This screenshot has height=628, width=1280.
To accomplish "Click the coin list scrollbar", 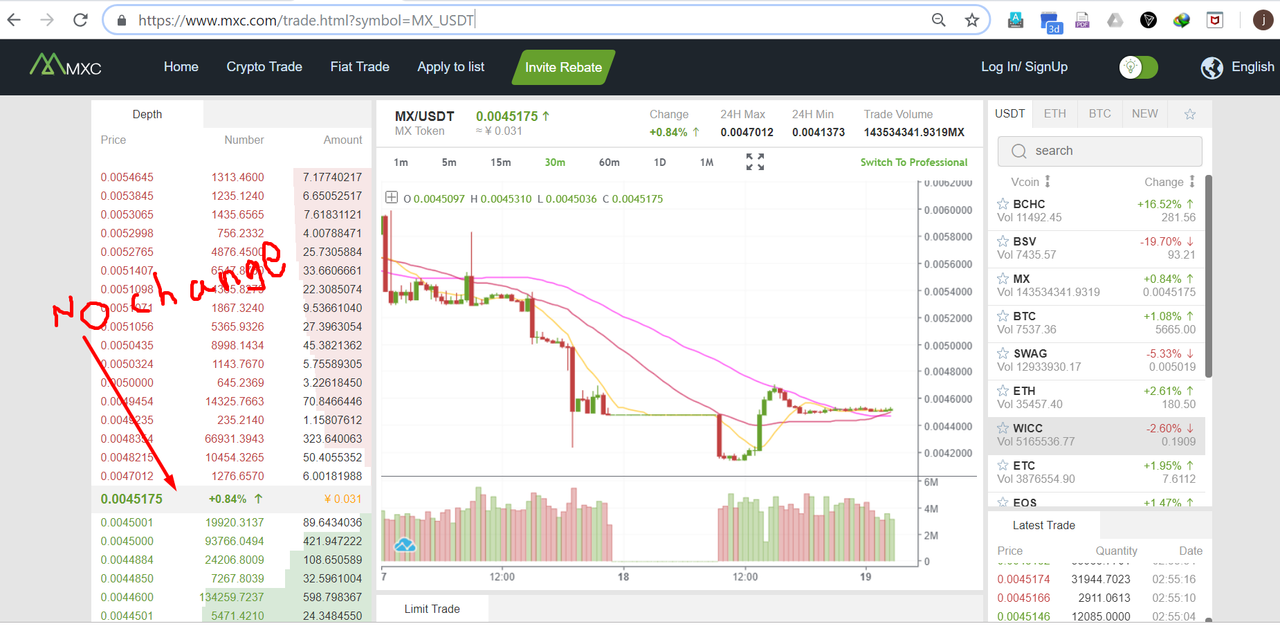I will pyautogui.click(x=1208, y=275).
